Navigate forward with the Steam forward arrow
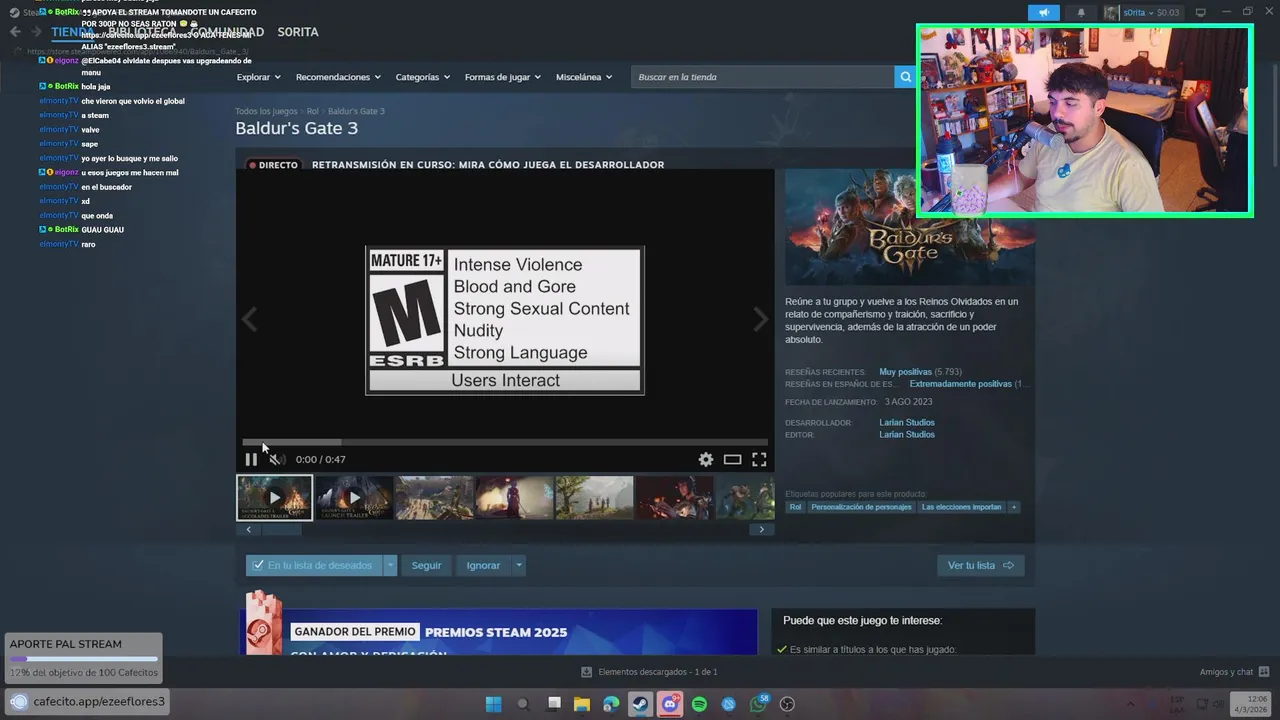The image size is (1280, 720). [37, 32]
